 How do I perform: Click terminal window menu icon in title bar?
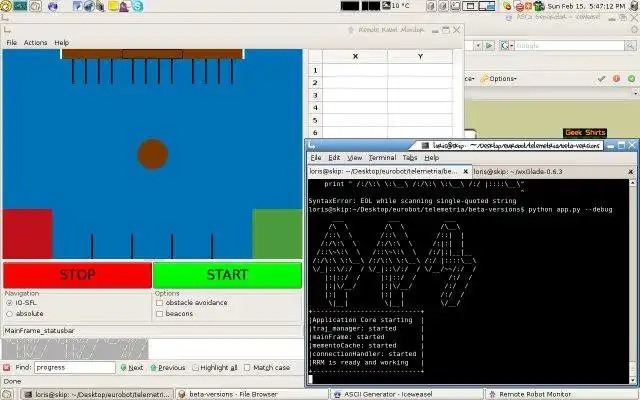point(311,145)
